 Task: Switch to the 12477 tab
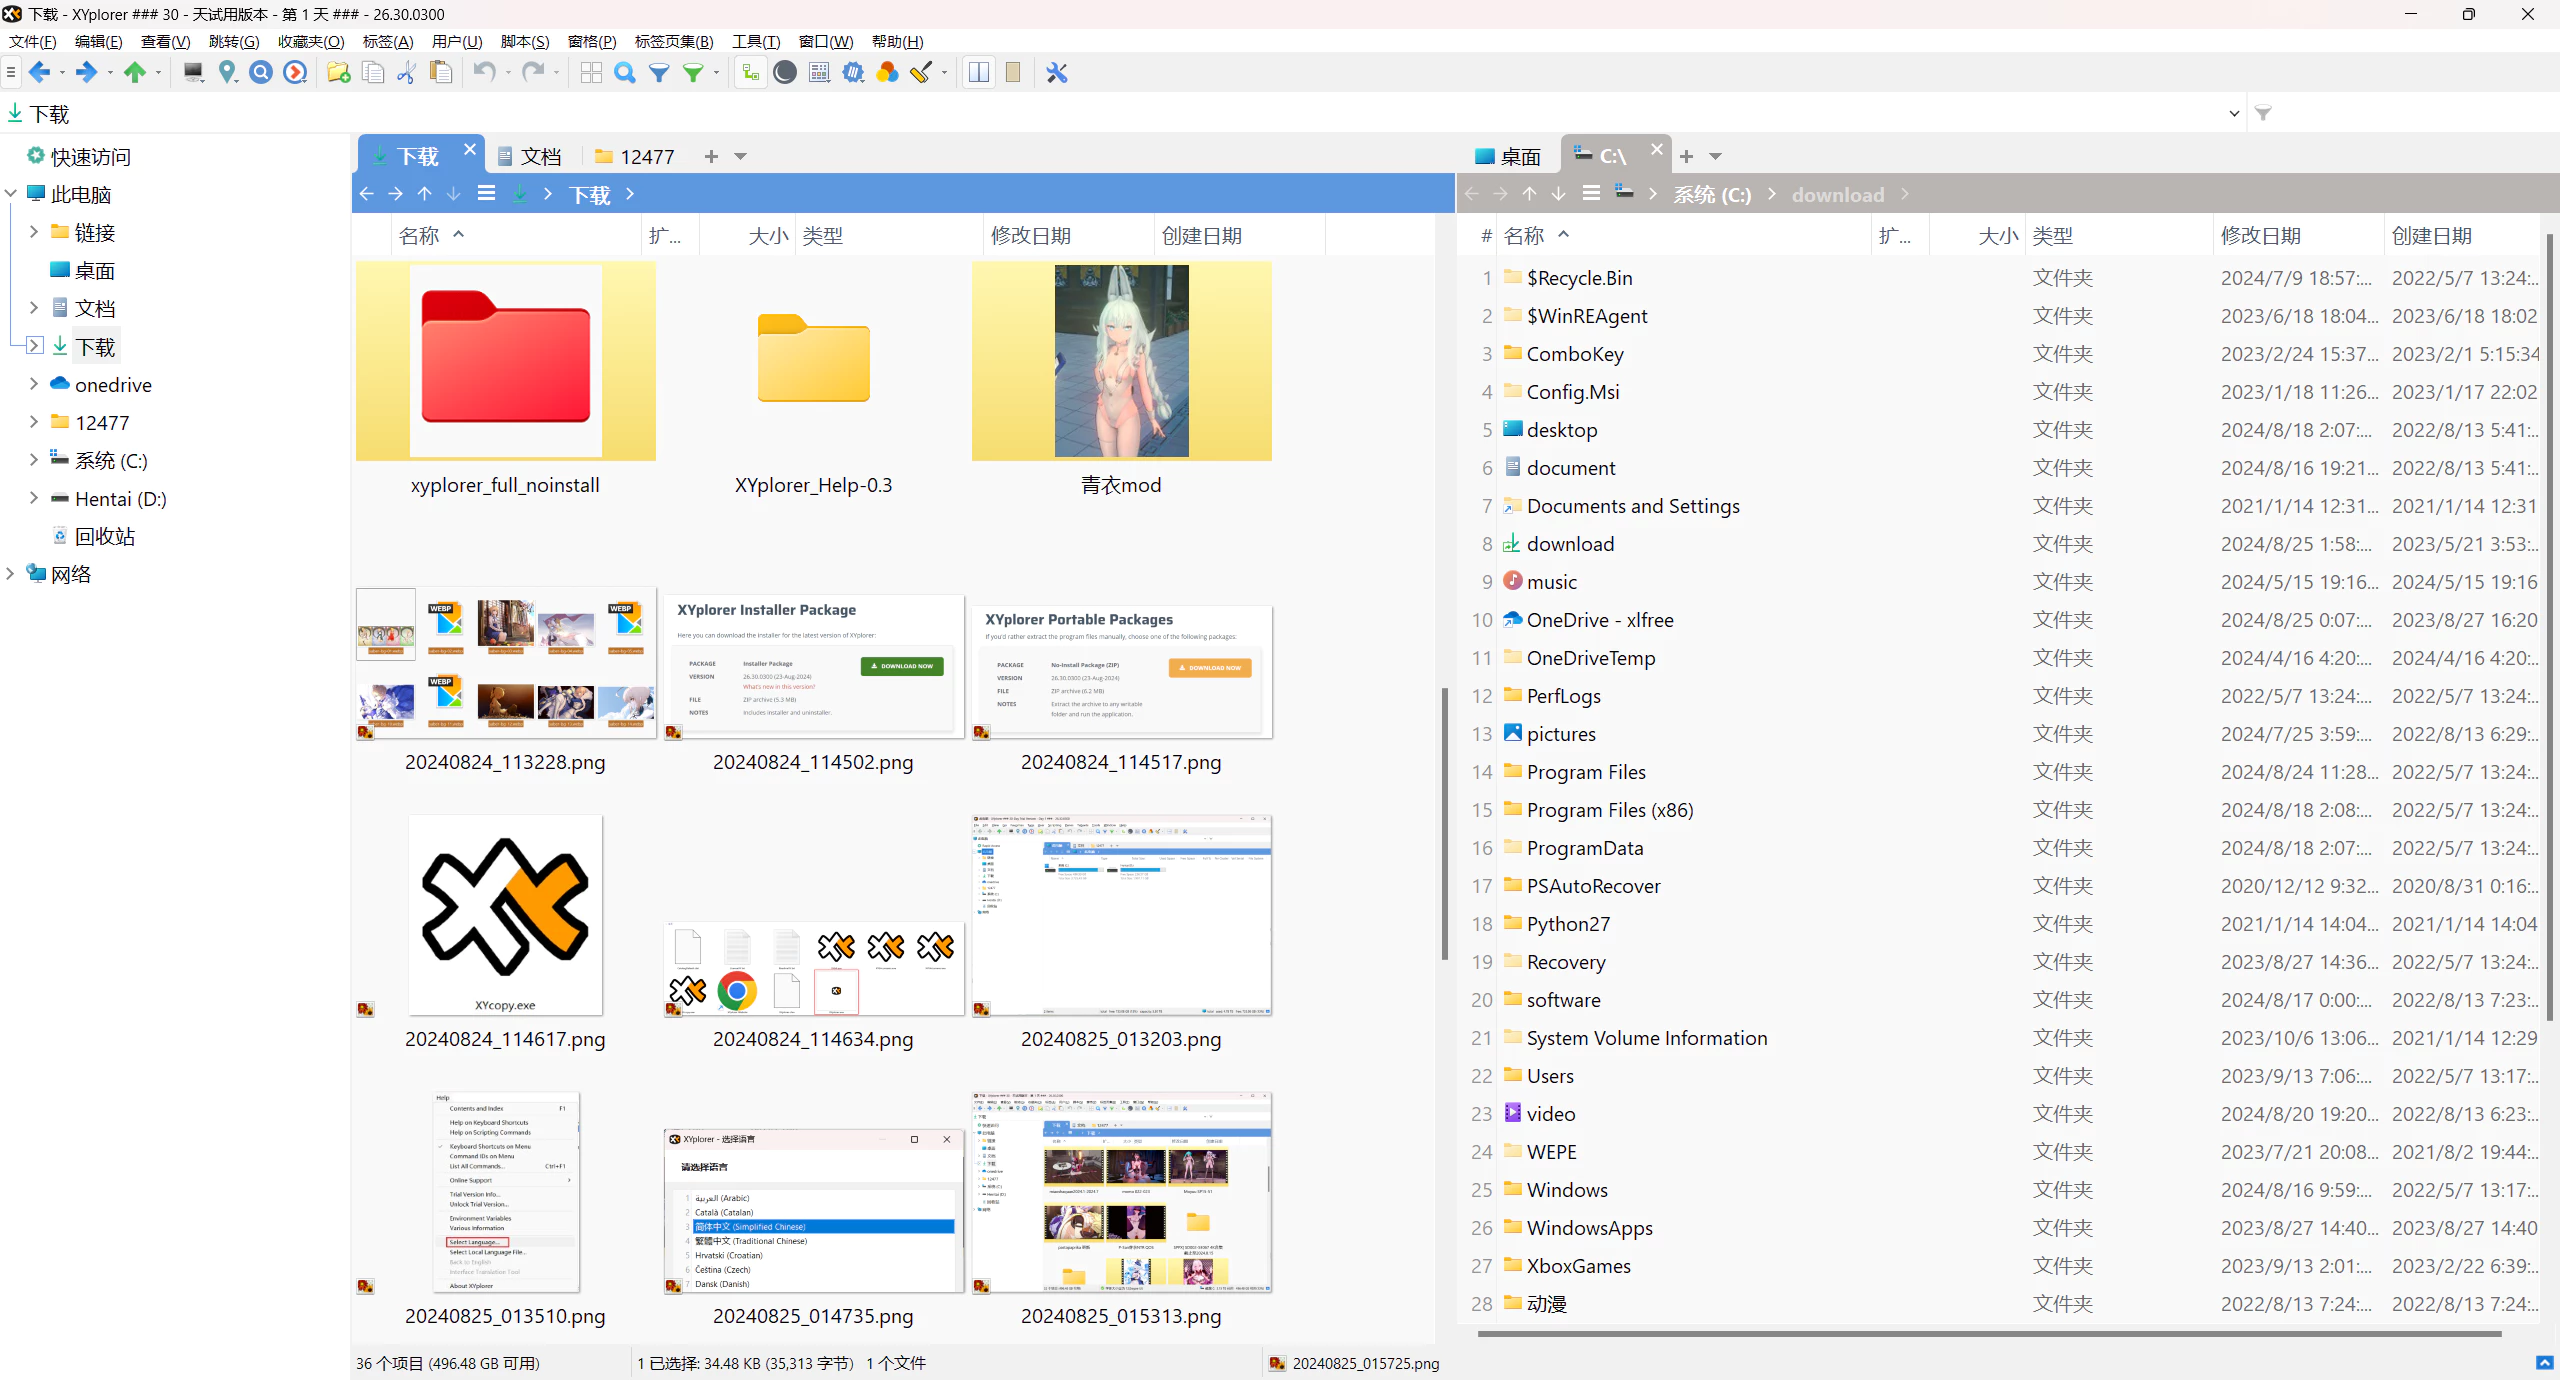coord(635,156)
